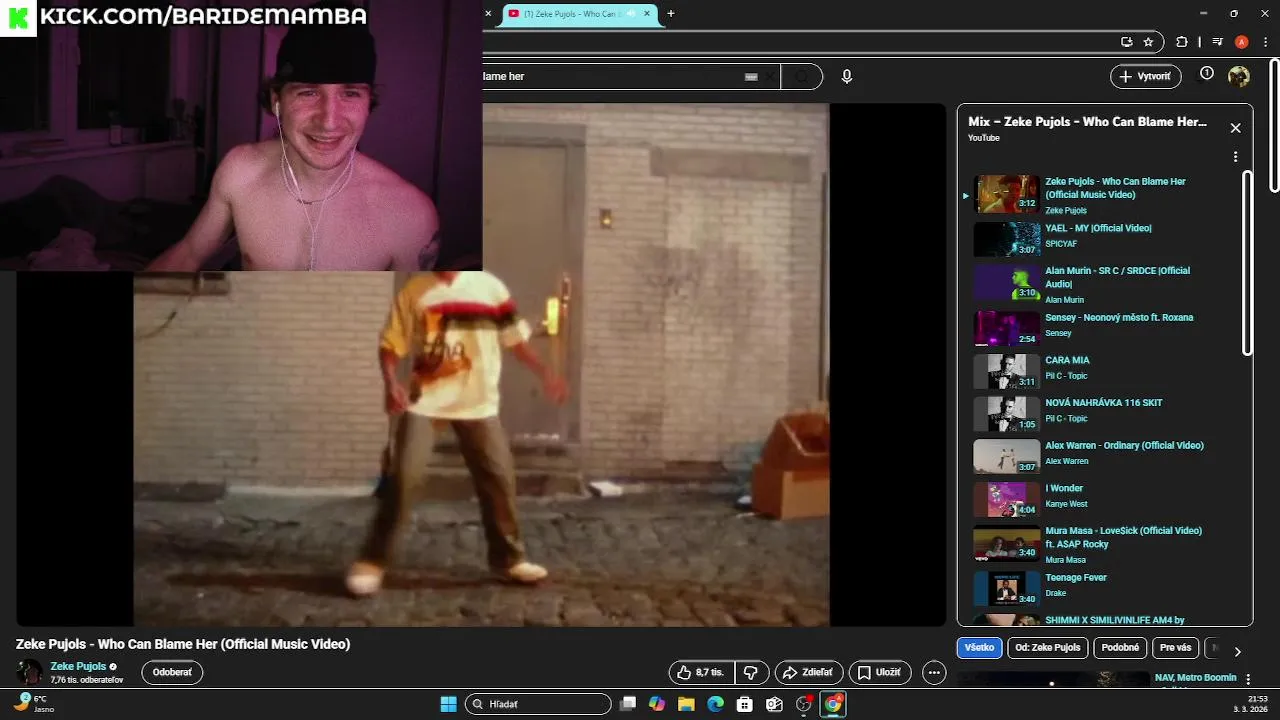The width and height of the screenshot is (1280, 720).
Task: Click the video title Who Can Blame Her
Action: tap(183, 644)
